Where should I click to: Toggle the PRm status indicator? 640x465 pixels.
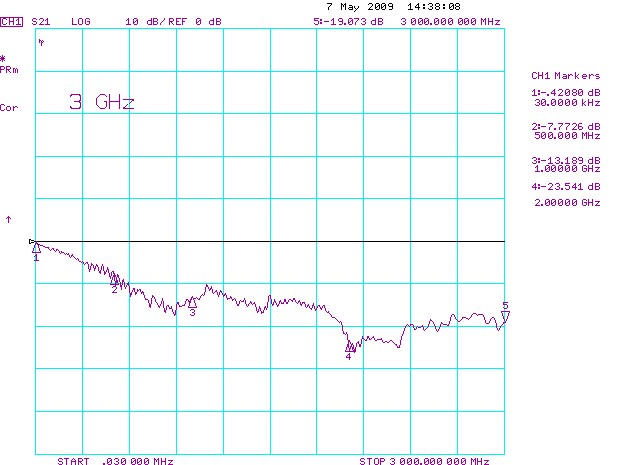tap(9, 70)
